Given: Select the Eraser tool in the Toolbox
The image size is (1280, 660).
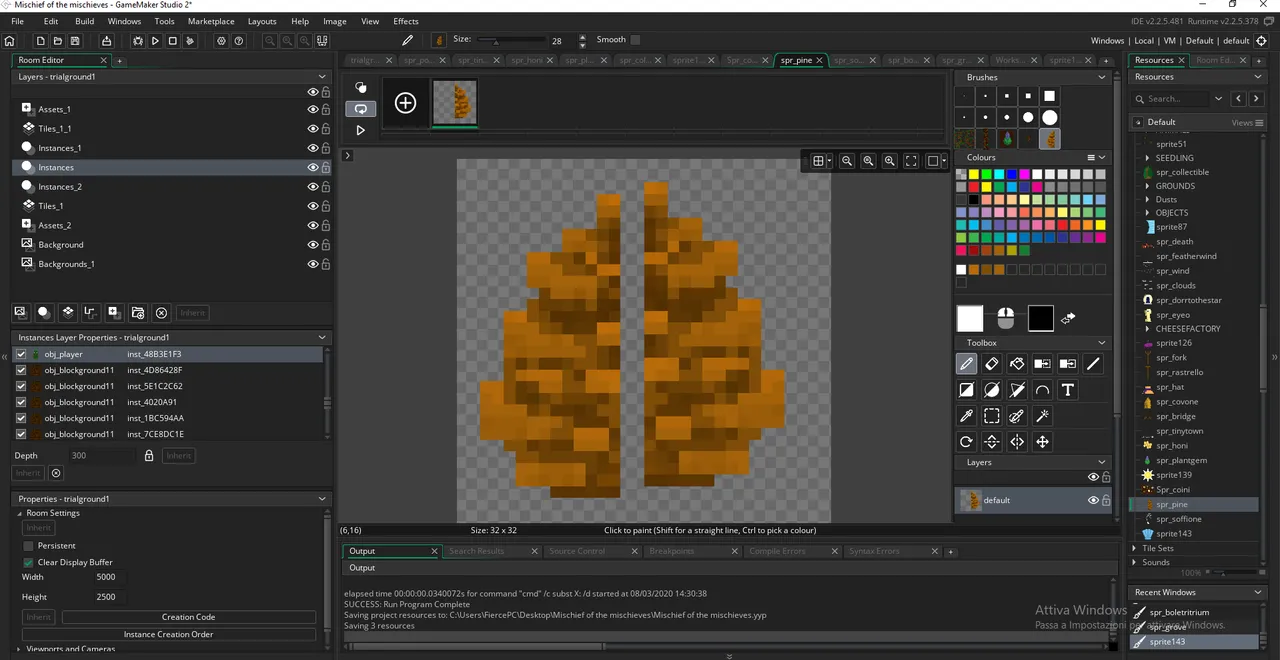Looking at the screenshot, I should point(992,364).
